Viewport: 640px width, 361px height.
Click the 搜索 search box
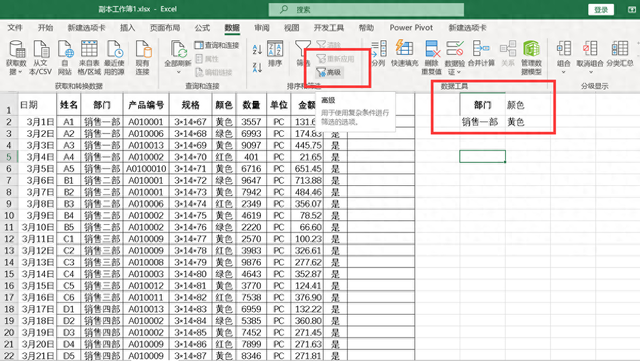[x=366, y=9]
